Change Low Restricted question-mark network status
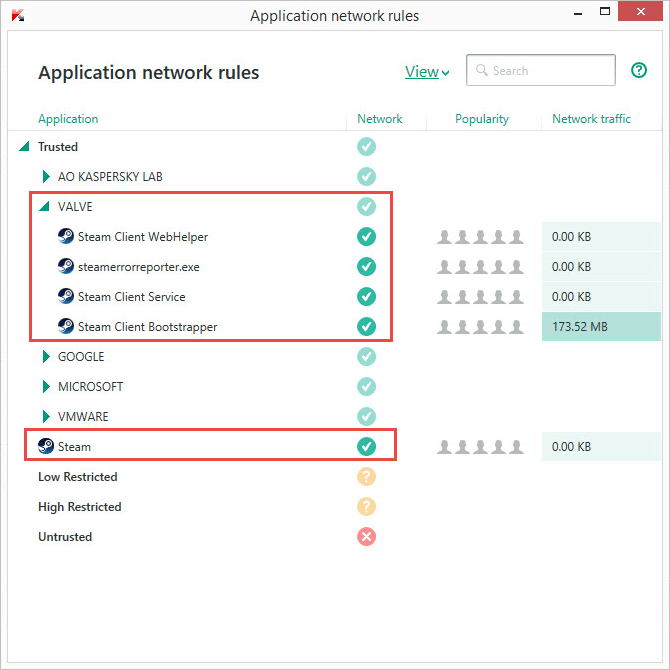This screenshot has width=670, height=670. (366, 476)
